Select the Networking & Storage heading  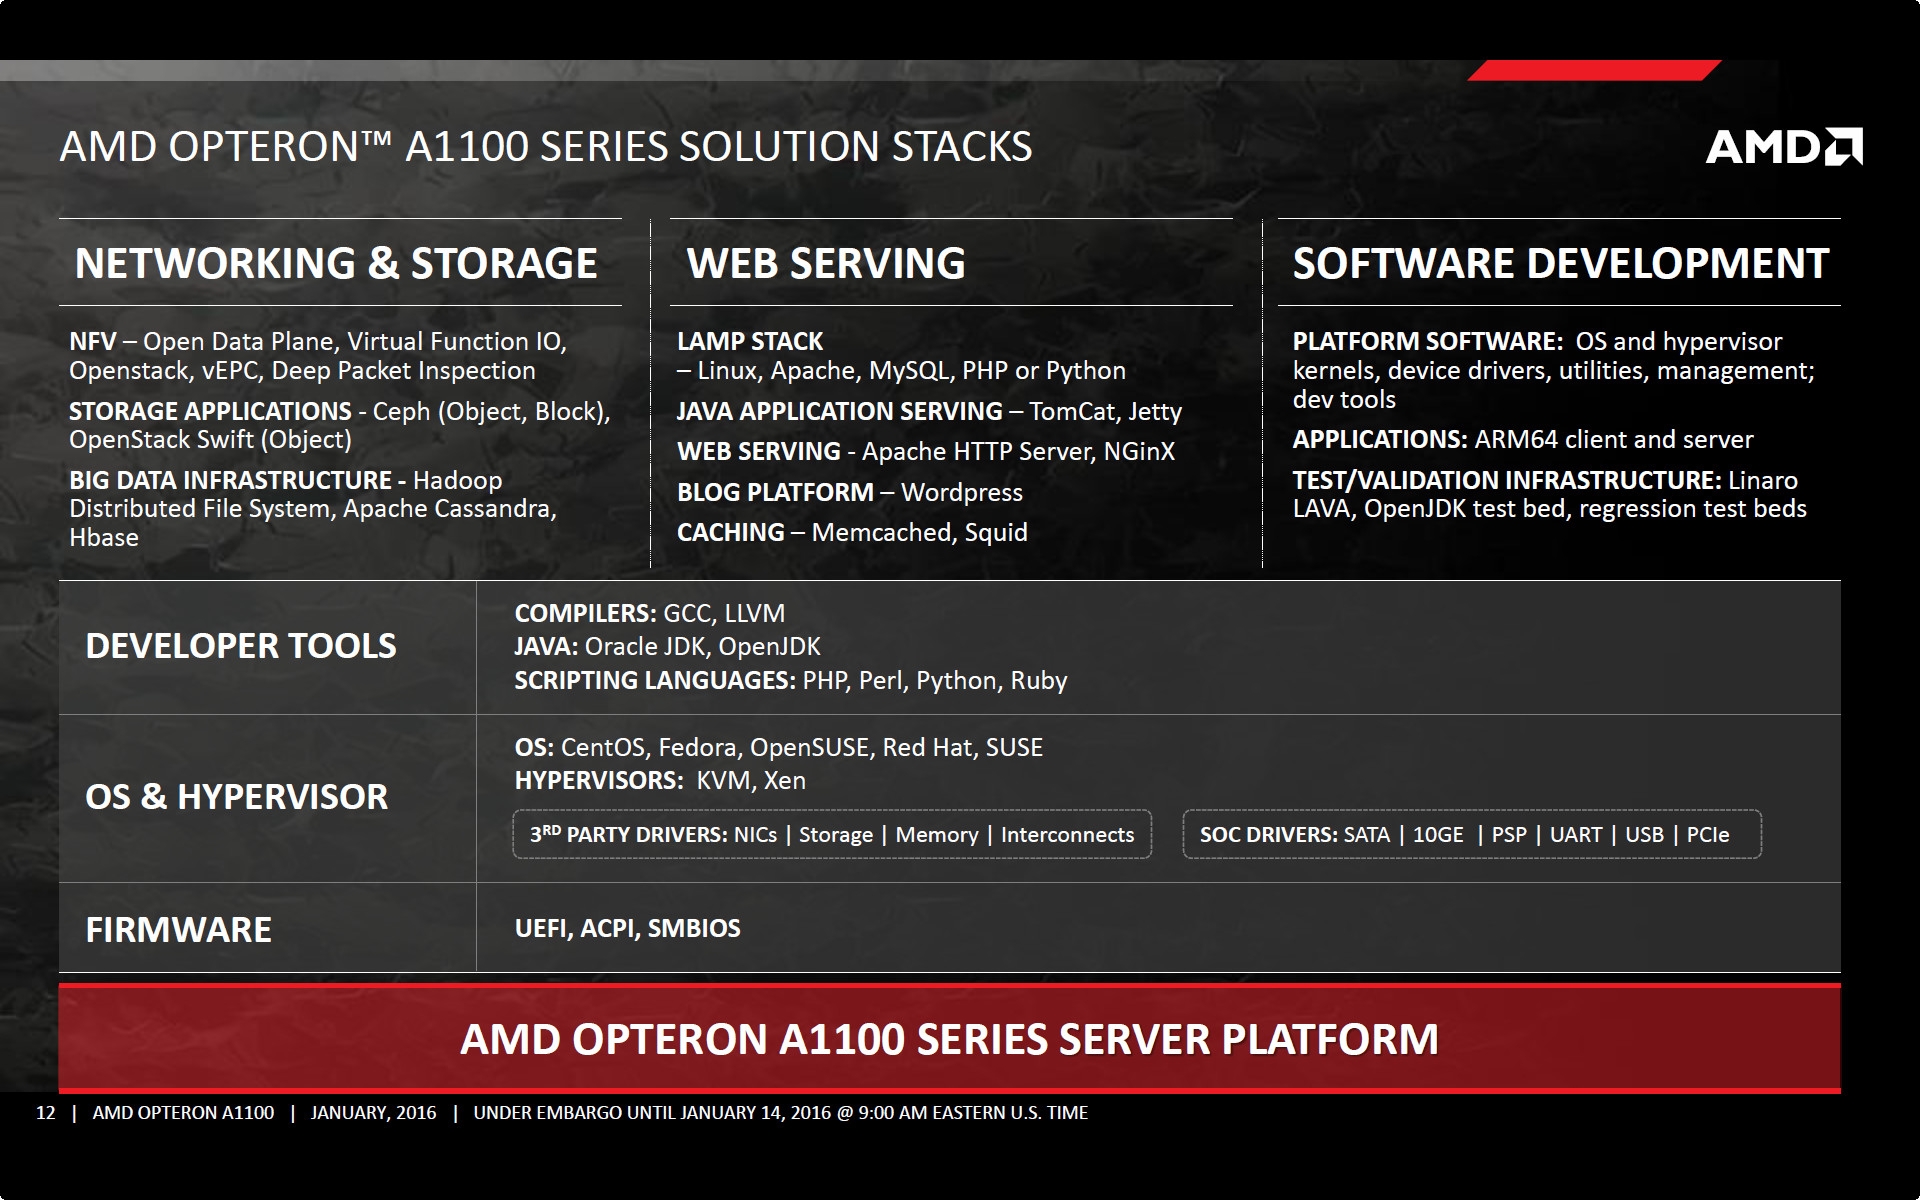point(336,263)
